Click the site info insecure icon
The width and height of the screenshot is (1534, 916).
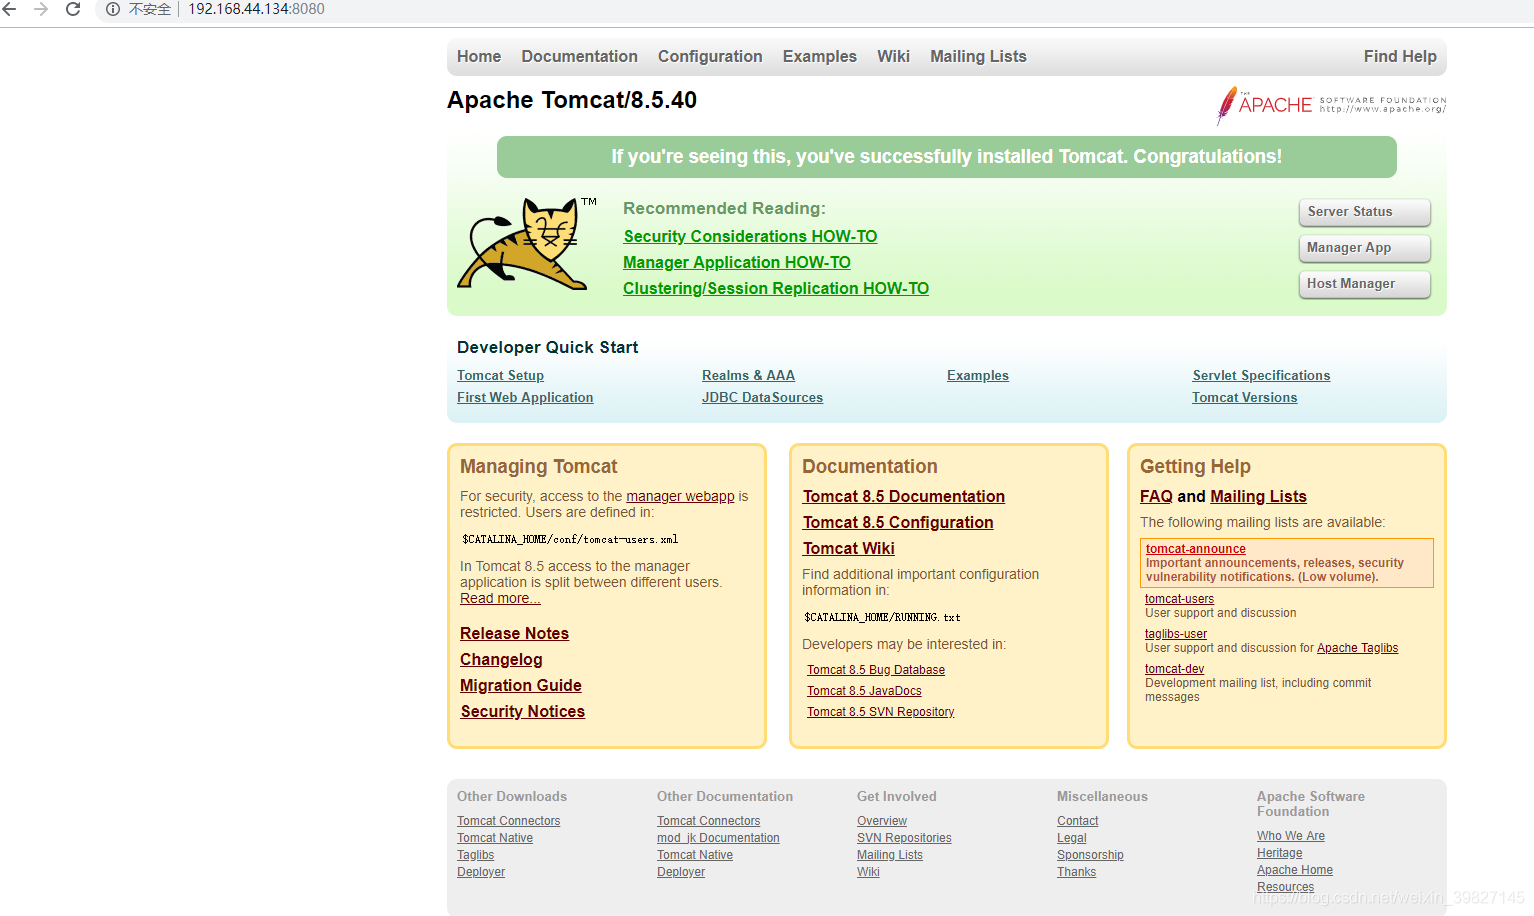coord(113,9)
